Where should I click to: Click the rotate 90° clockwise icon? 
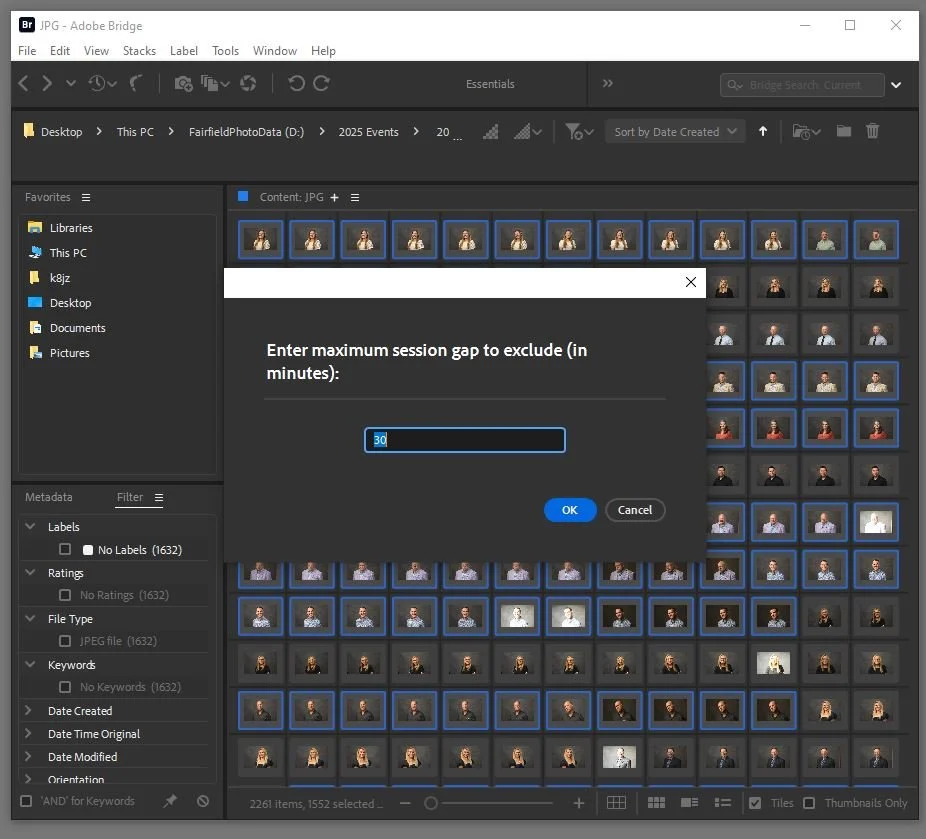pos(321,84)
